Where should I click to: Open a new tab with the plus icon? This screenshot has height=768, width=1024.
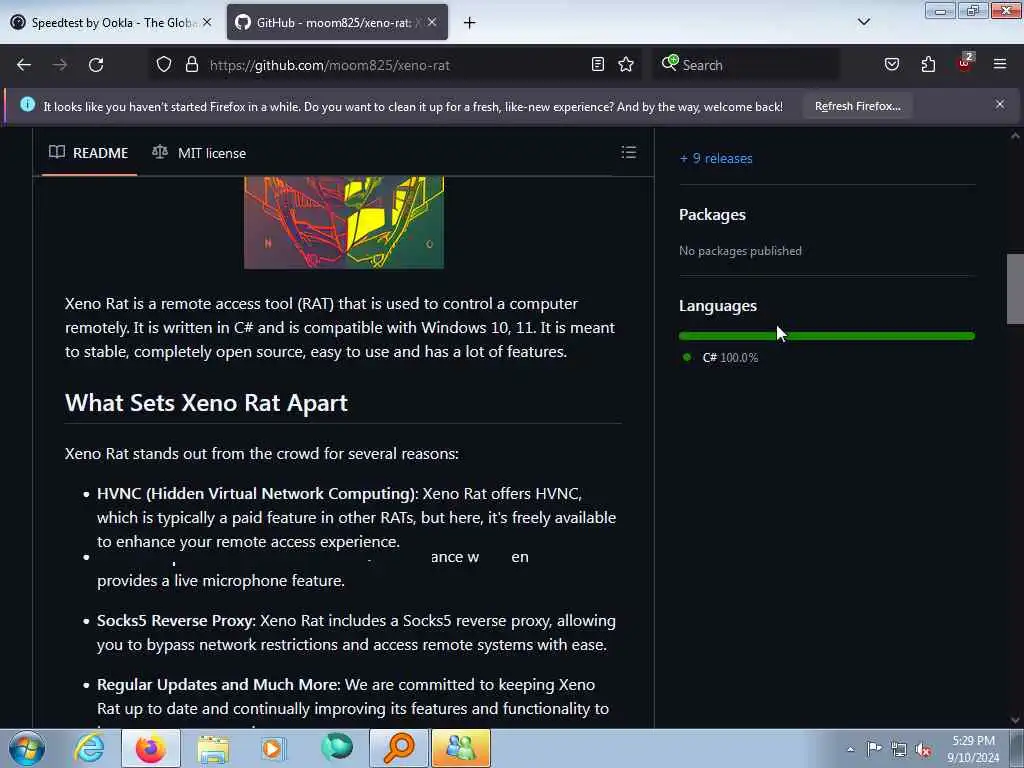tap(469, 23)
